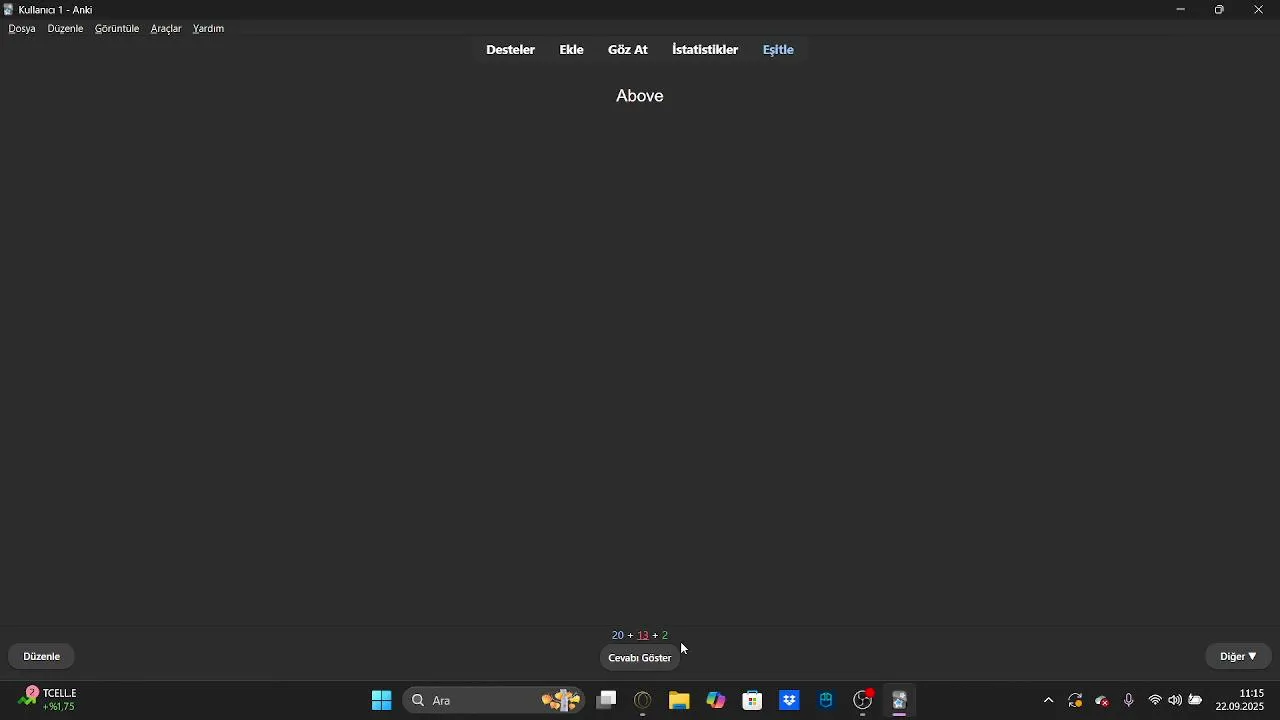
Task: Click Ekle to add a card
Action: 572,50
